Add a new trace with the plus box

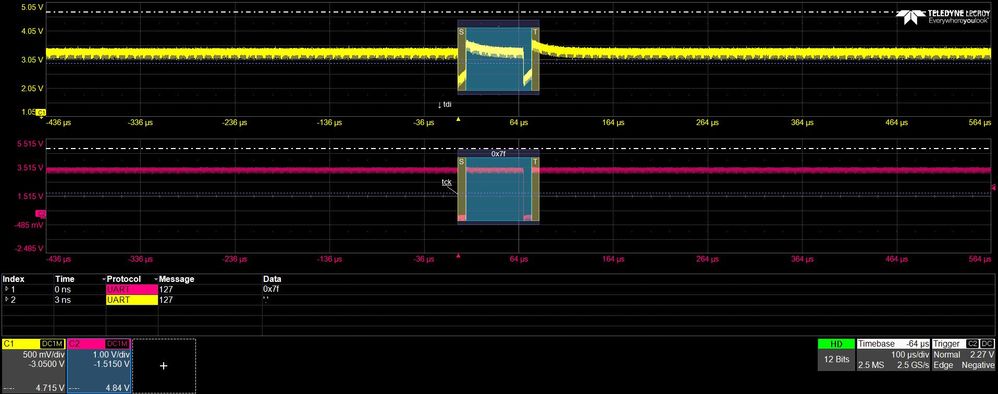[164, 366]
